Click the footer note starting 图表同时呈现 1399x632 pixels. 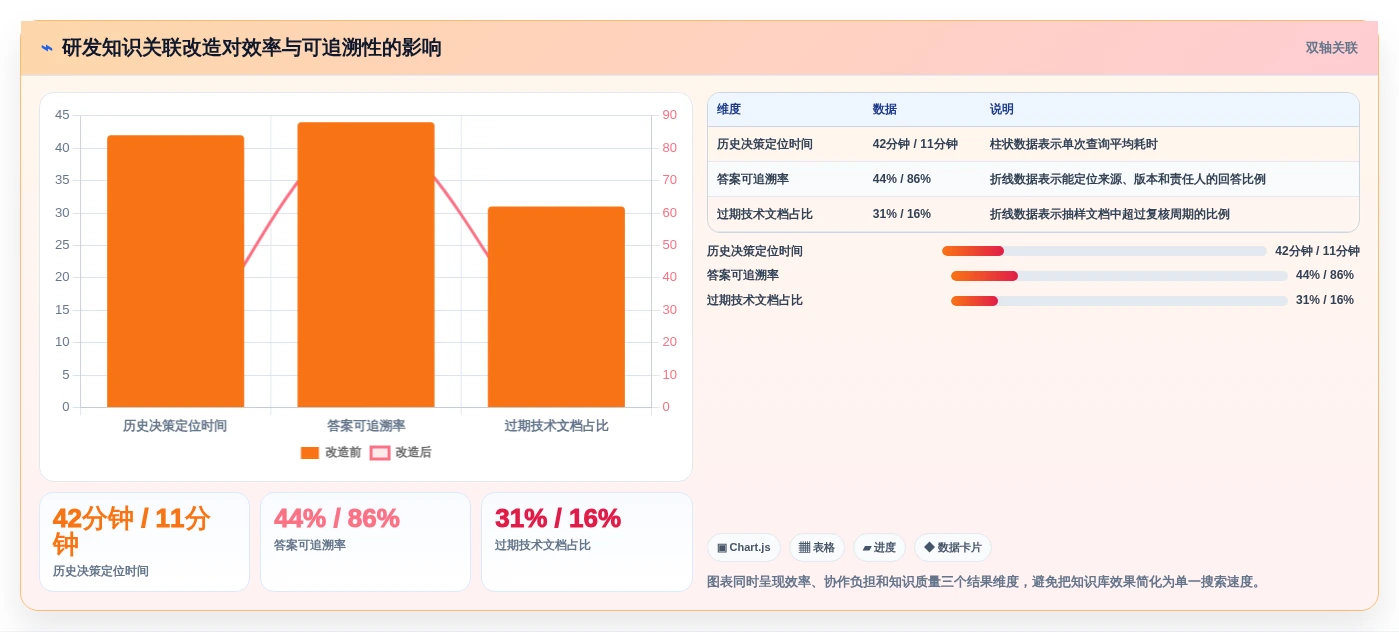click(986, 581)
